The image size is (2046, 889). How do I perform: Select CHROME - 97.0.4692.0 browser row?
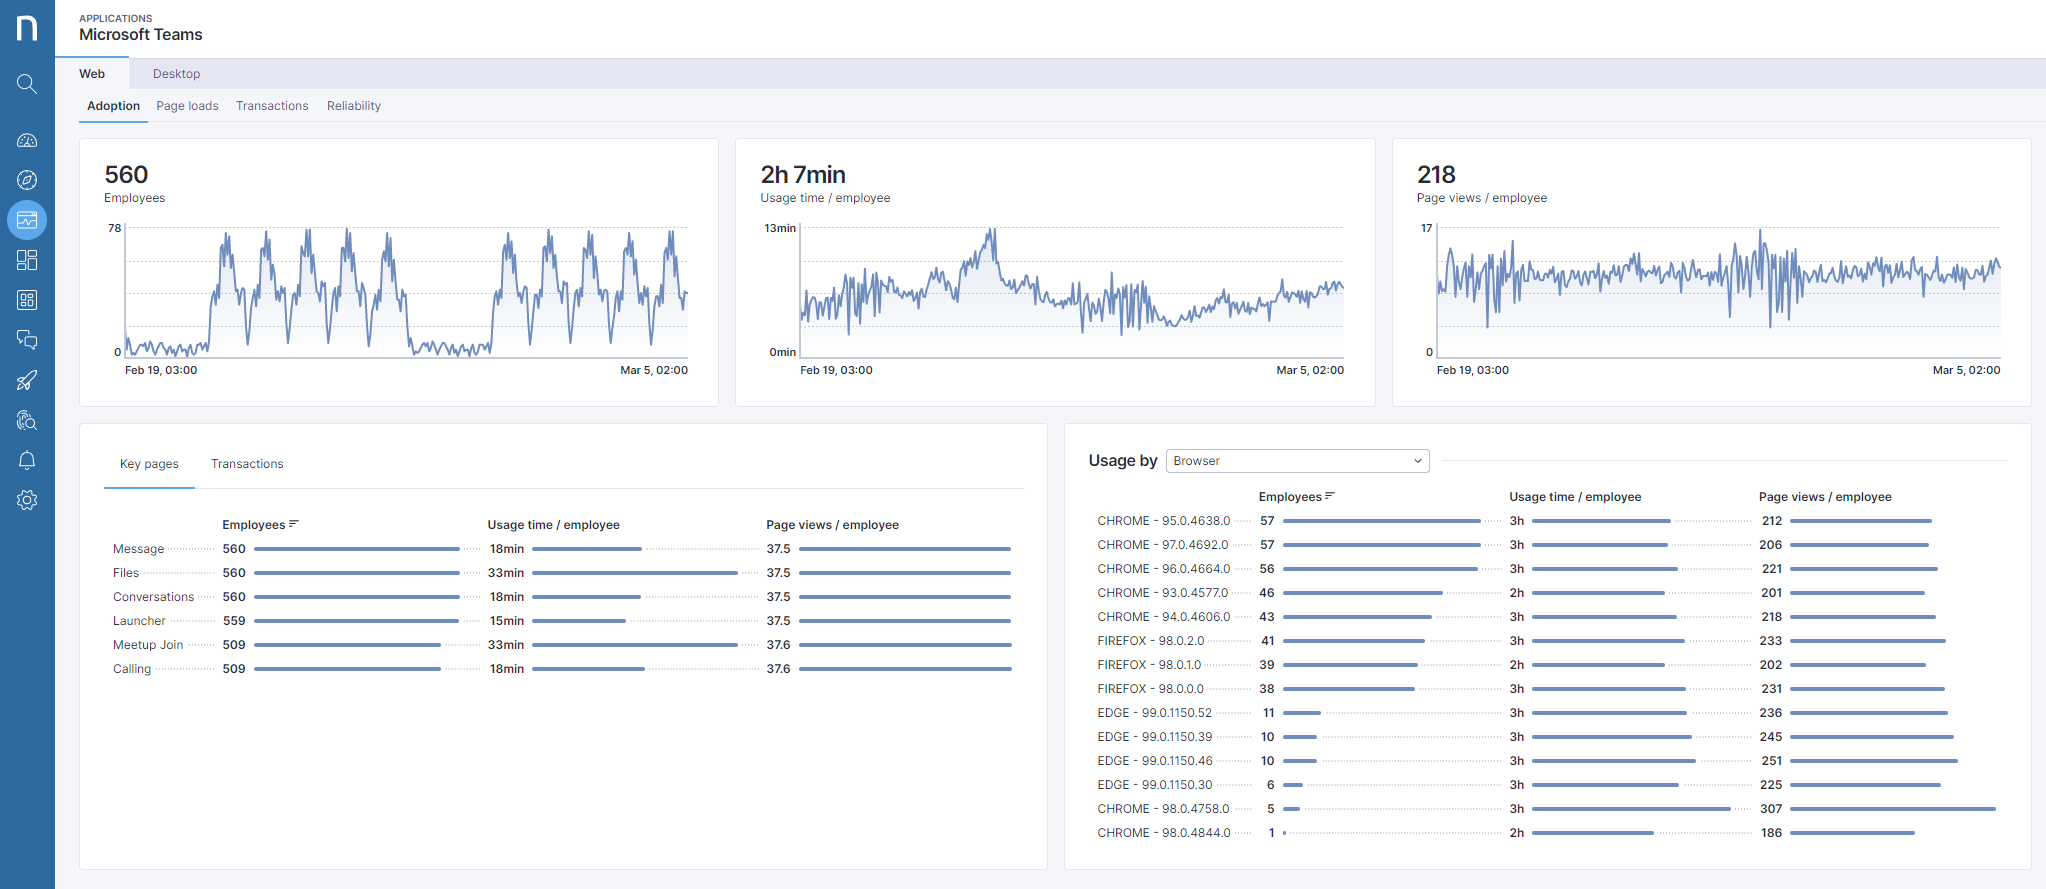tap(1547, 545)
